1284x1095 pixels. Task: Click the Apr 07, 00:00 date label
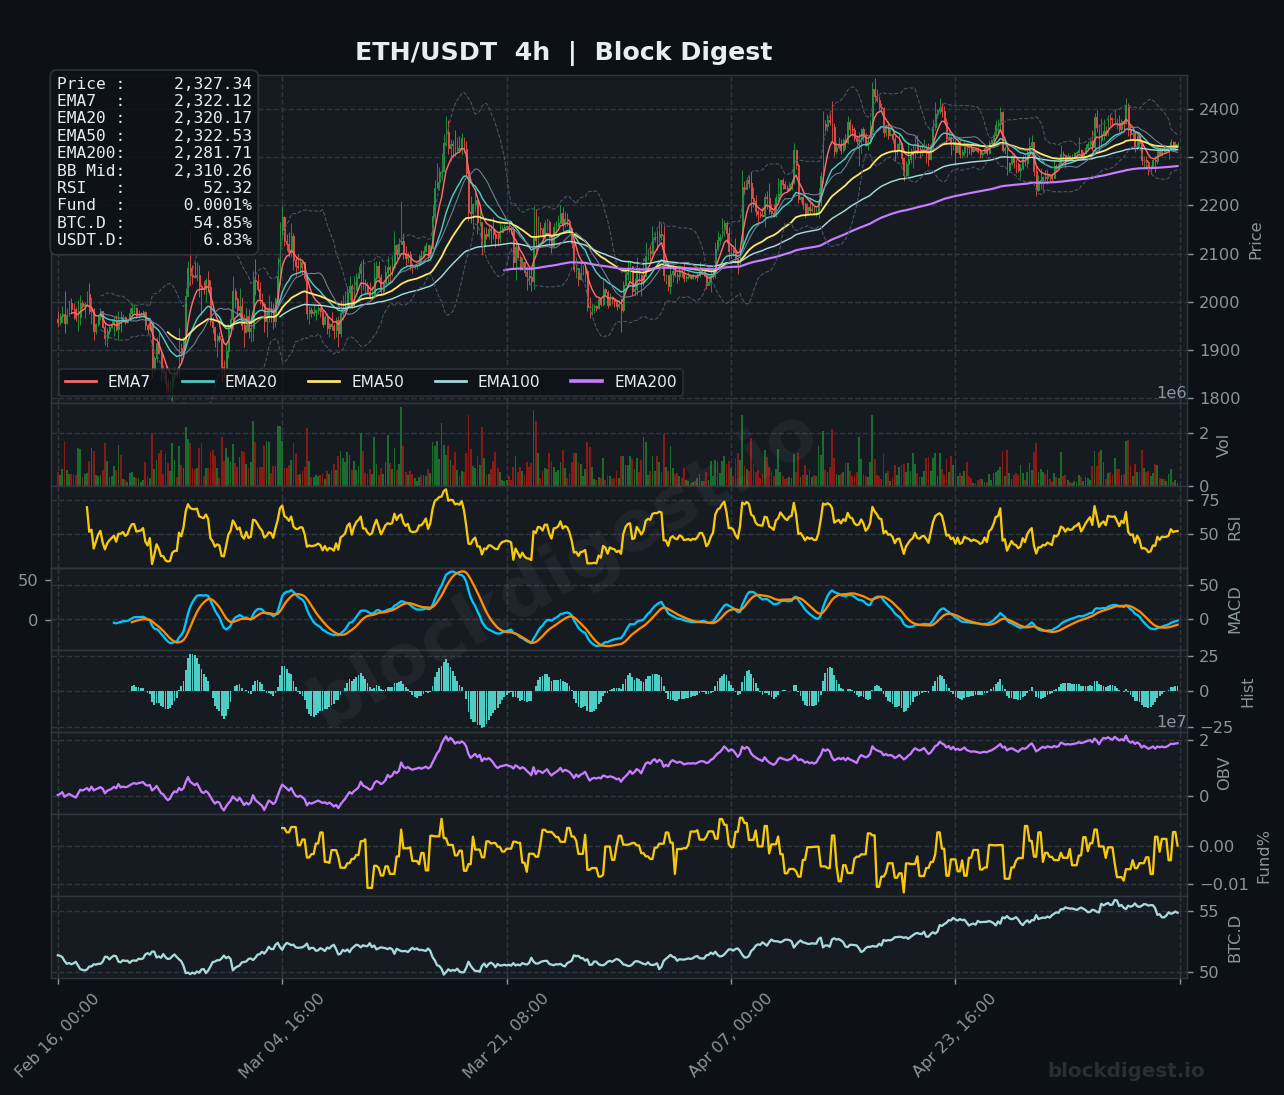point(730,1035)
